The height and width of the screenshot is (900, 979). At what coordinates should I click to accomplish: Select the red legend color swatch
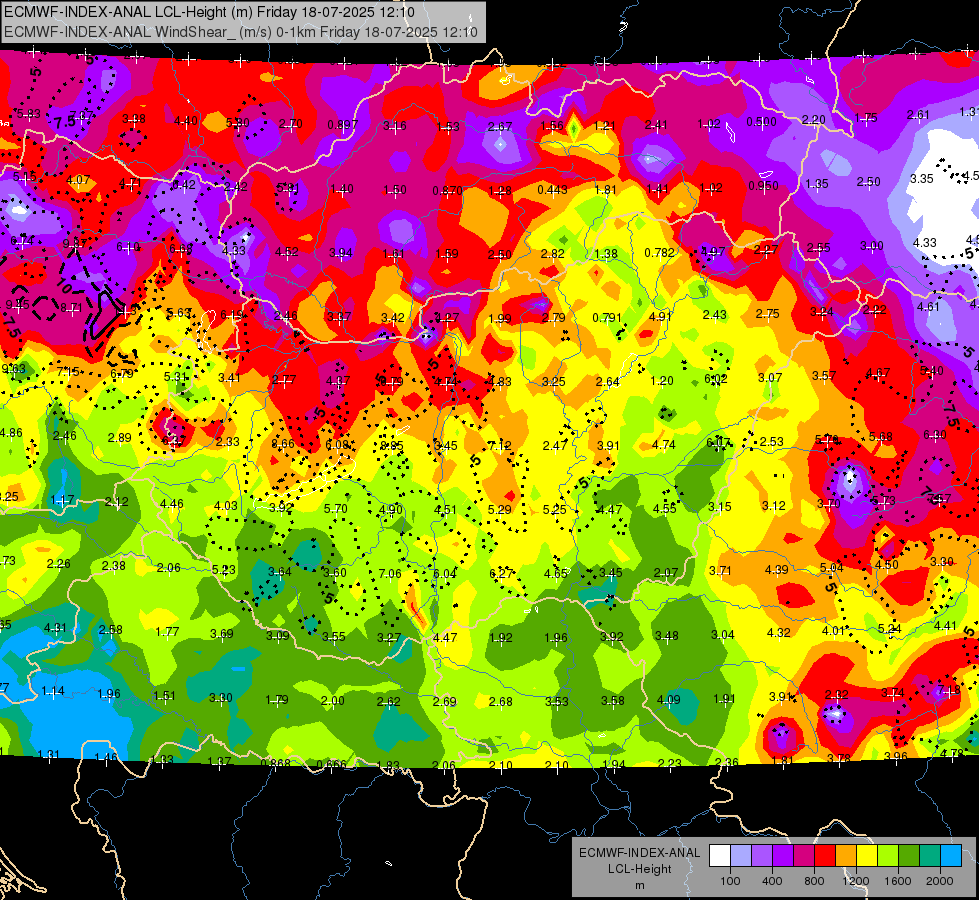[x=825, y=856]
